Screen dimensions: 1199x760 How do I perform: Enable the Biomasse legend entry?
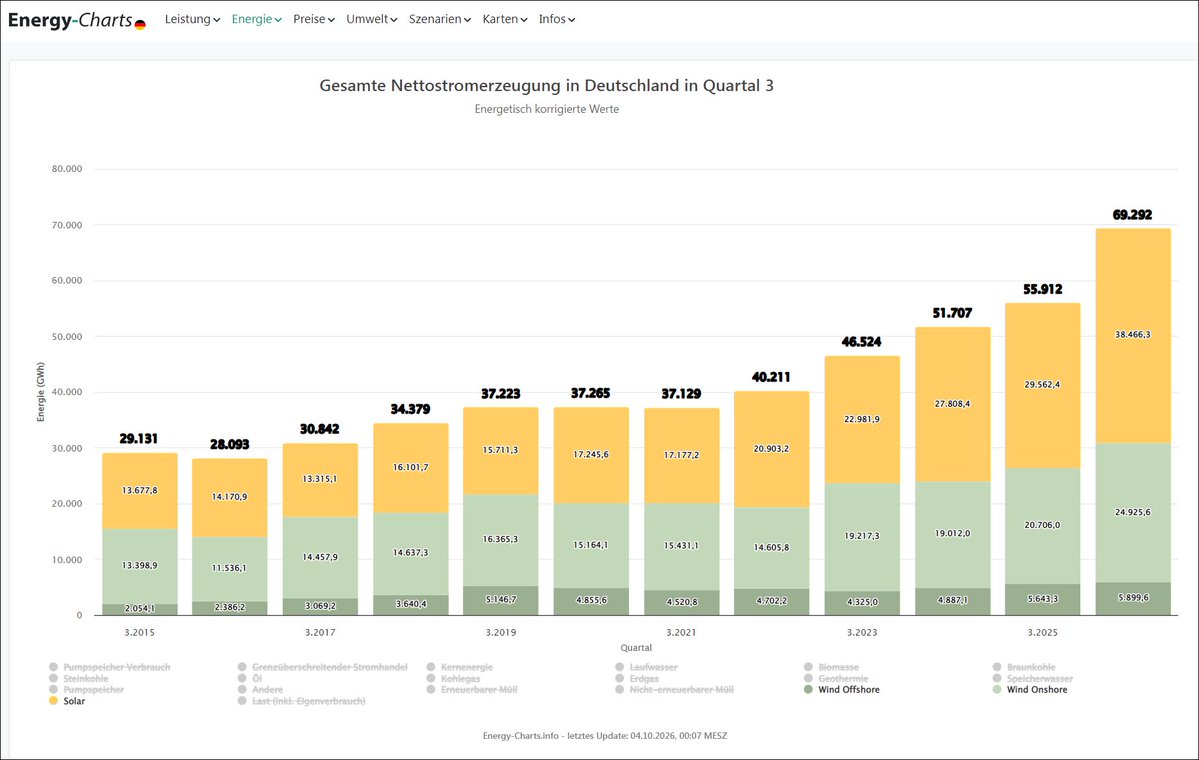831,667
